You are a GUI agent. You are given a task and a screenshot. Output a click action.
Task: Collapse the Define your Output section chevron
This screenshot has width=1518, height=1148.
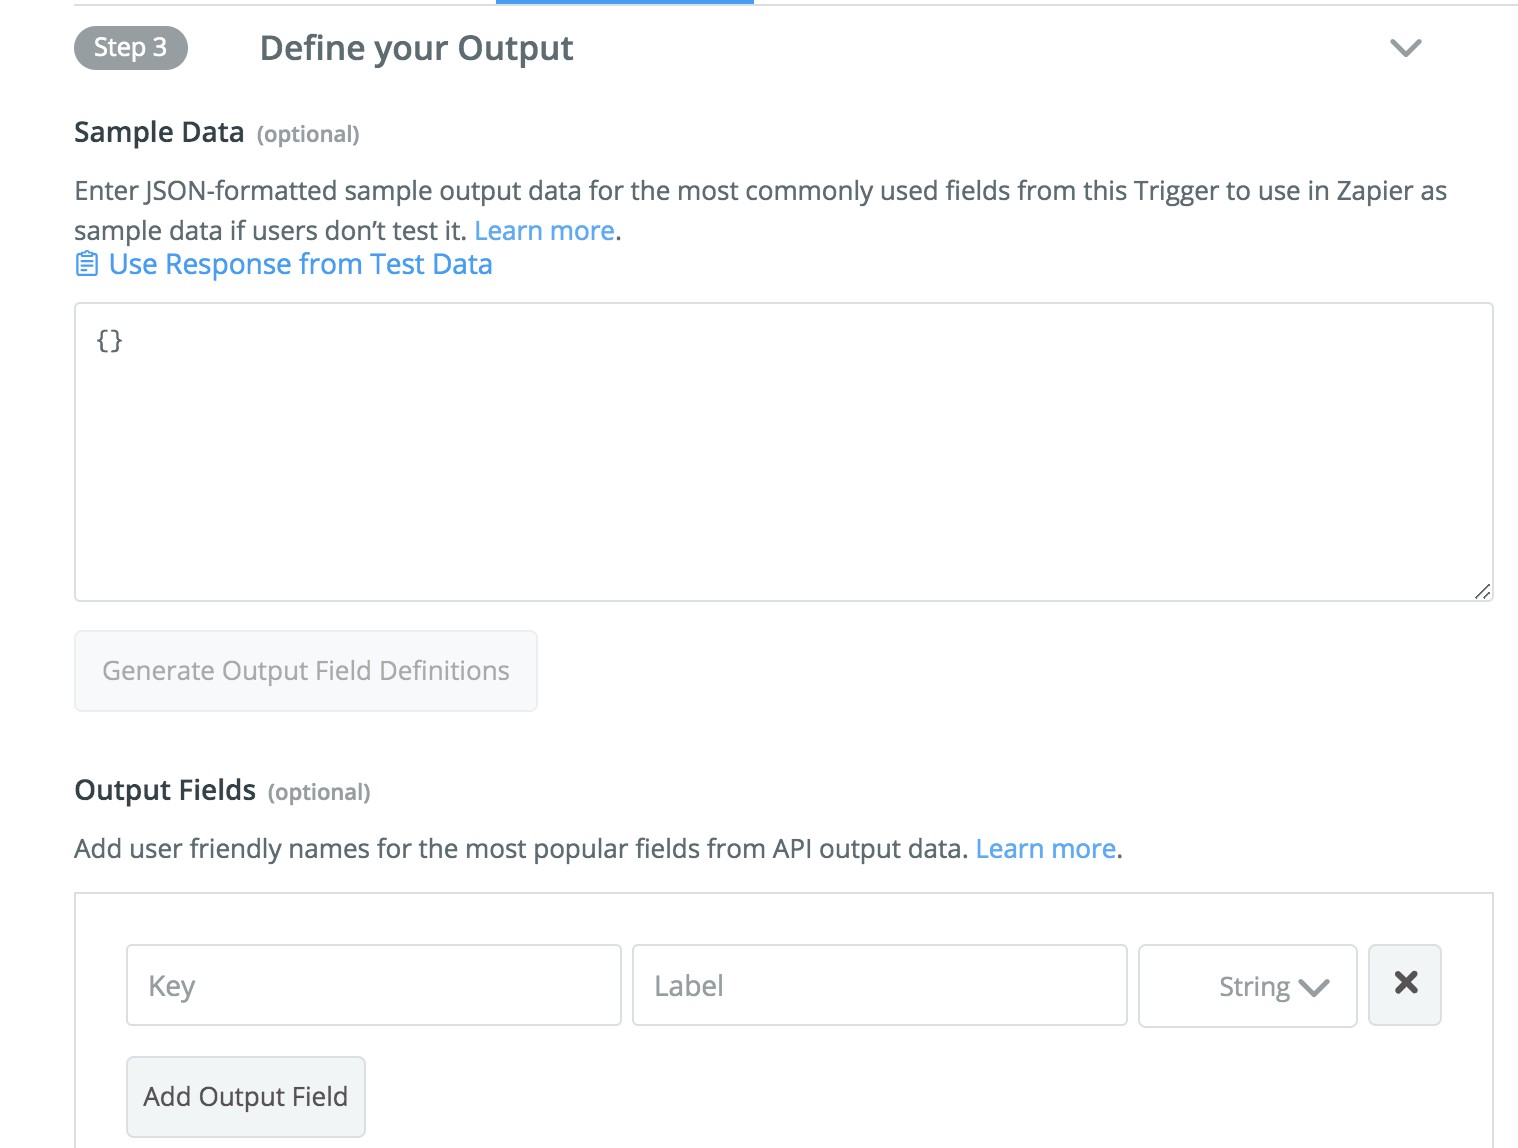(1405, 48)
